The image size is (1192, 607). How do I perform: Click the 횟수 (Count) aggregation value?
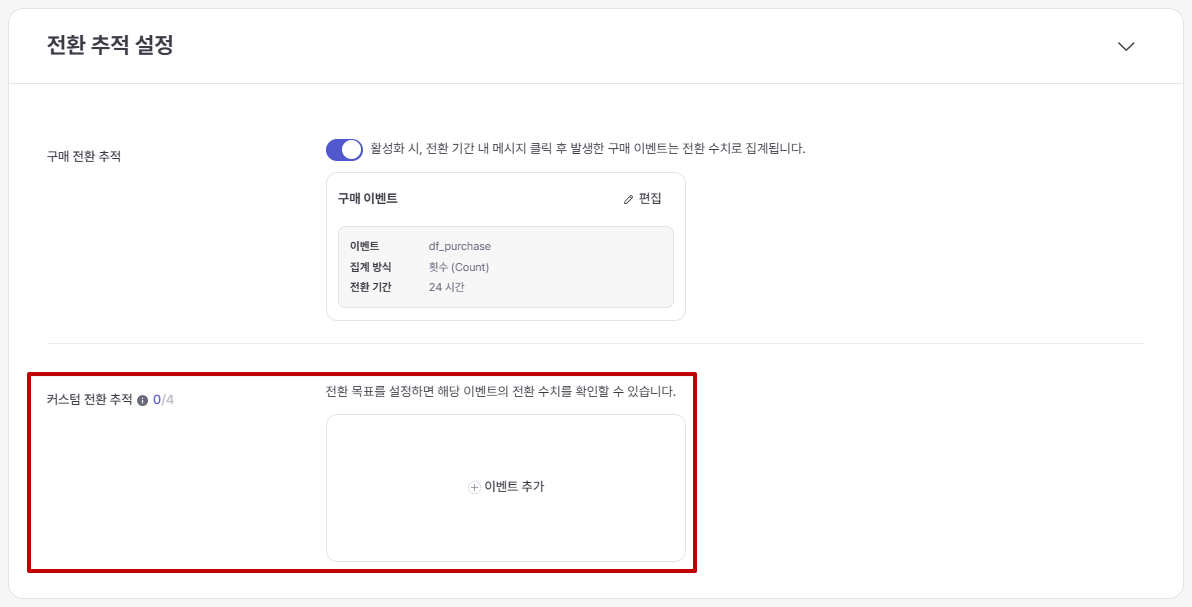point(458,267)
